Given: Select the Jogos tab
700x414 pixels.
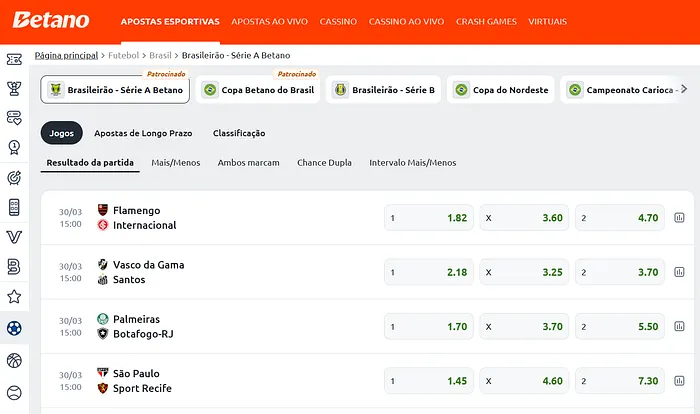Looking at the screenshot, I should tap(62, 133).
